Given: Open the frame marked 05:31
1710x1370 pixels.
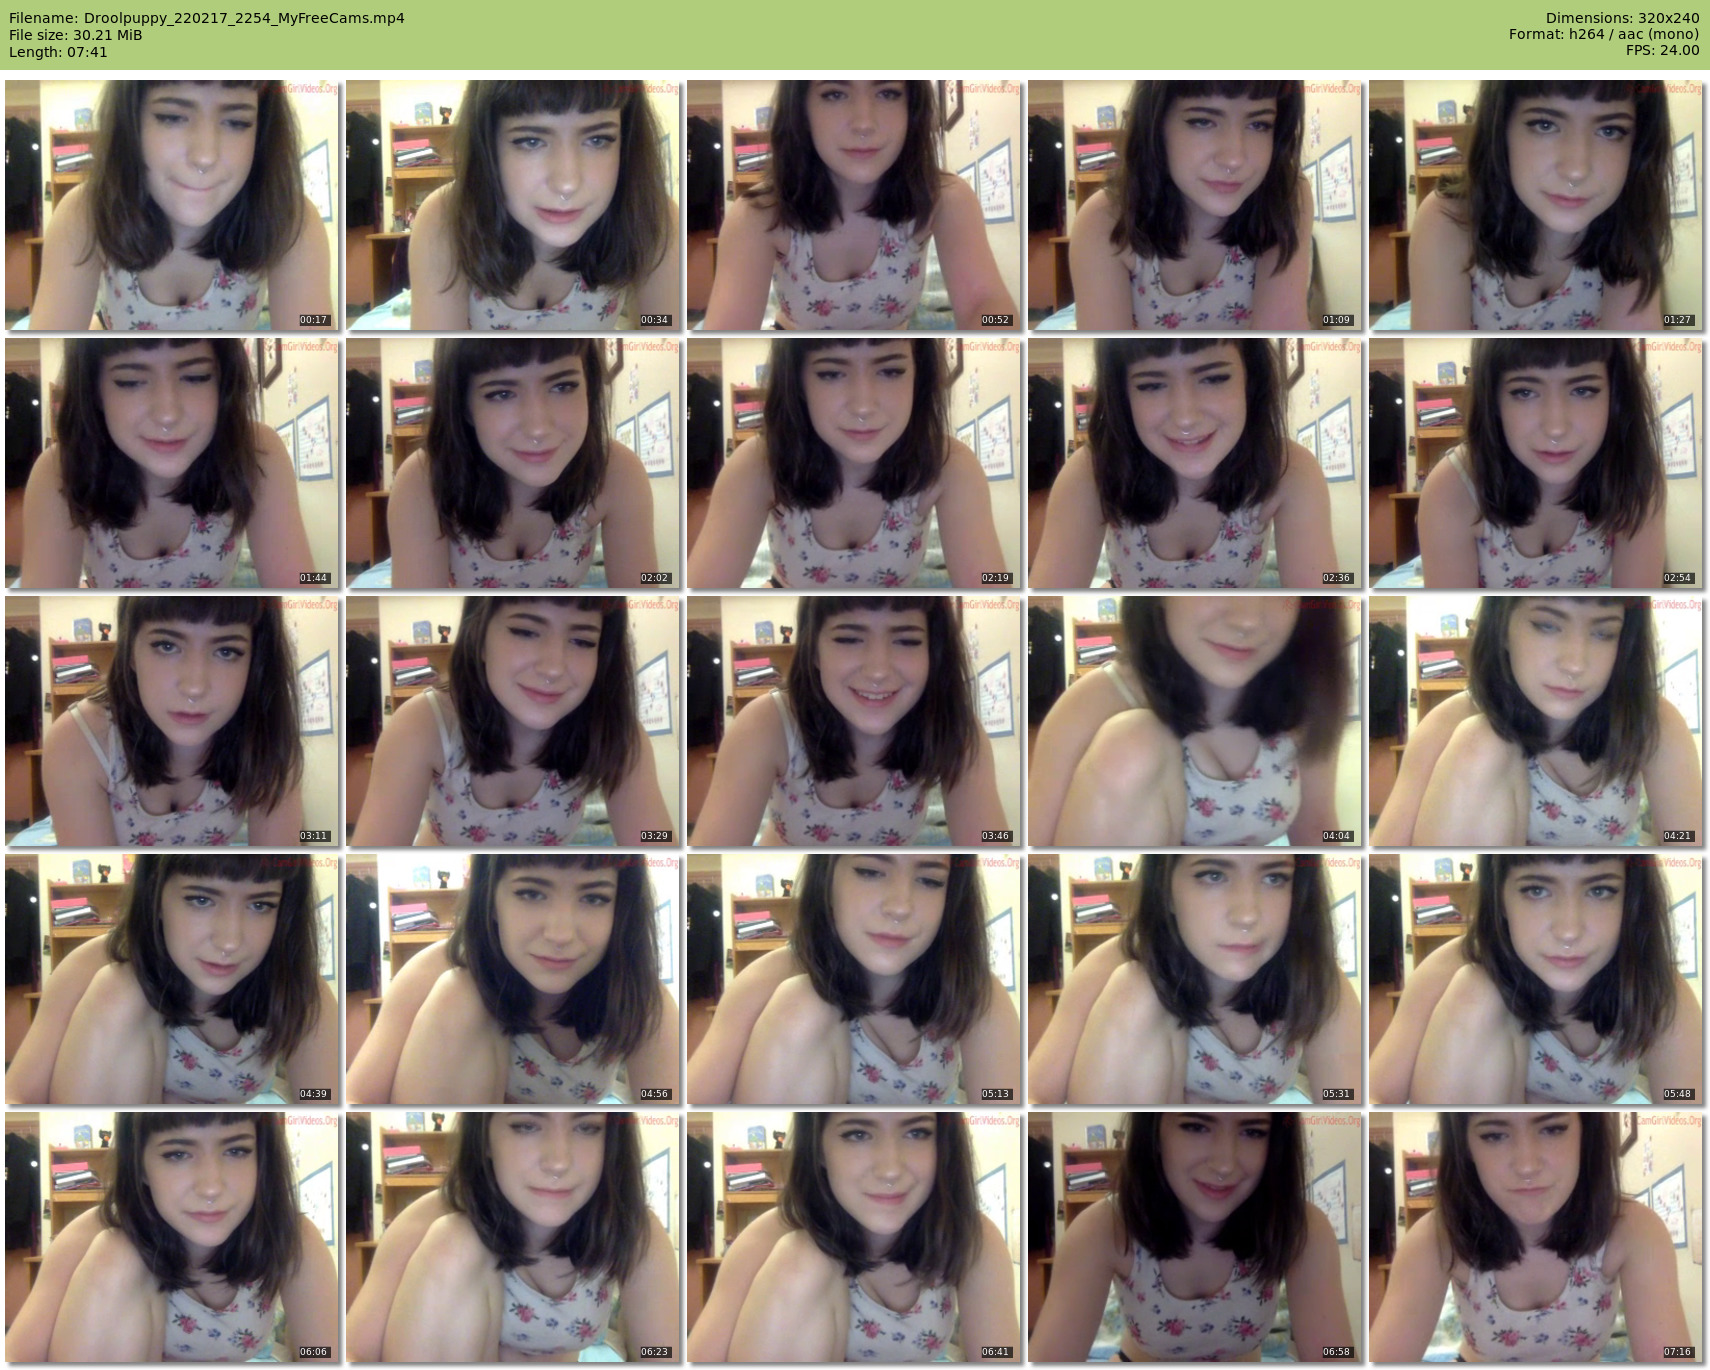Looking at the screenshot, I should click(1195, 979).
